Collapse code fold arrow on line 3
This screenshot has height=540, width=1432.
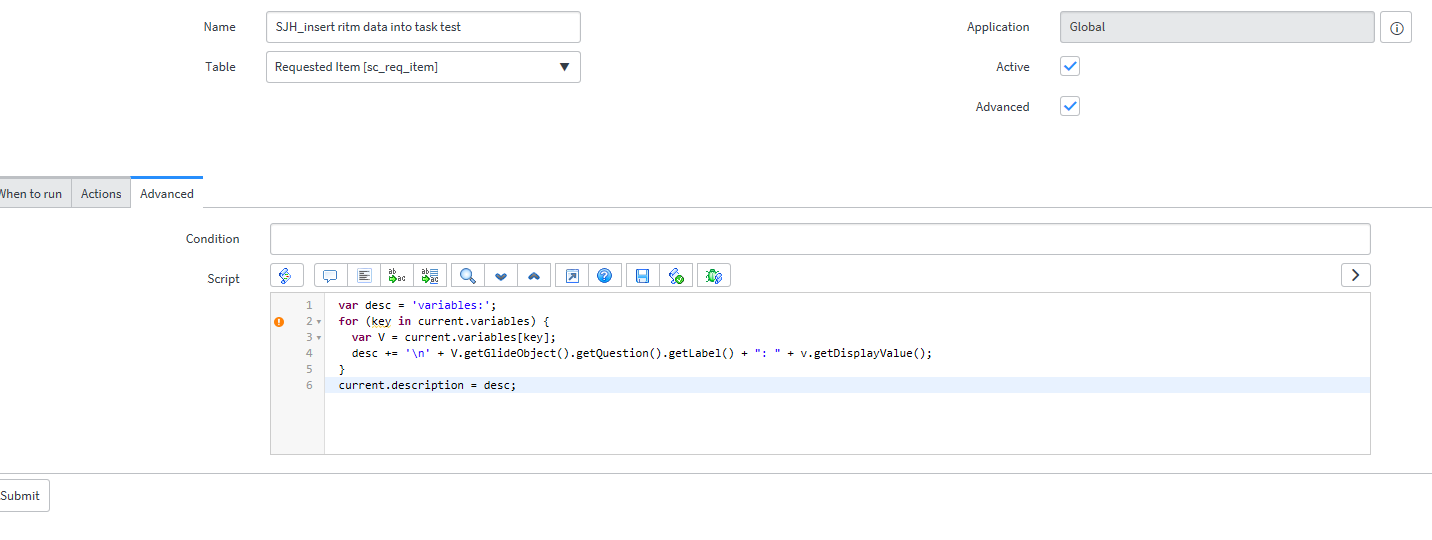[x=319, y=338]
